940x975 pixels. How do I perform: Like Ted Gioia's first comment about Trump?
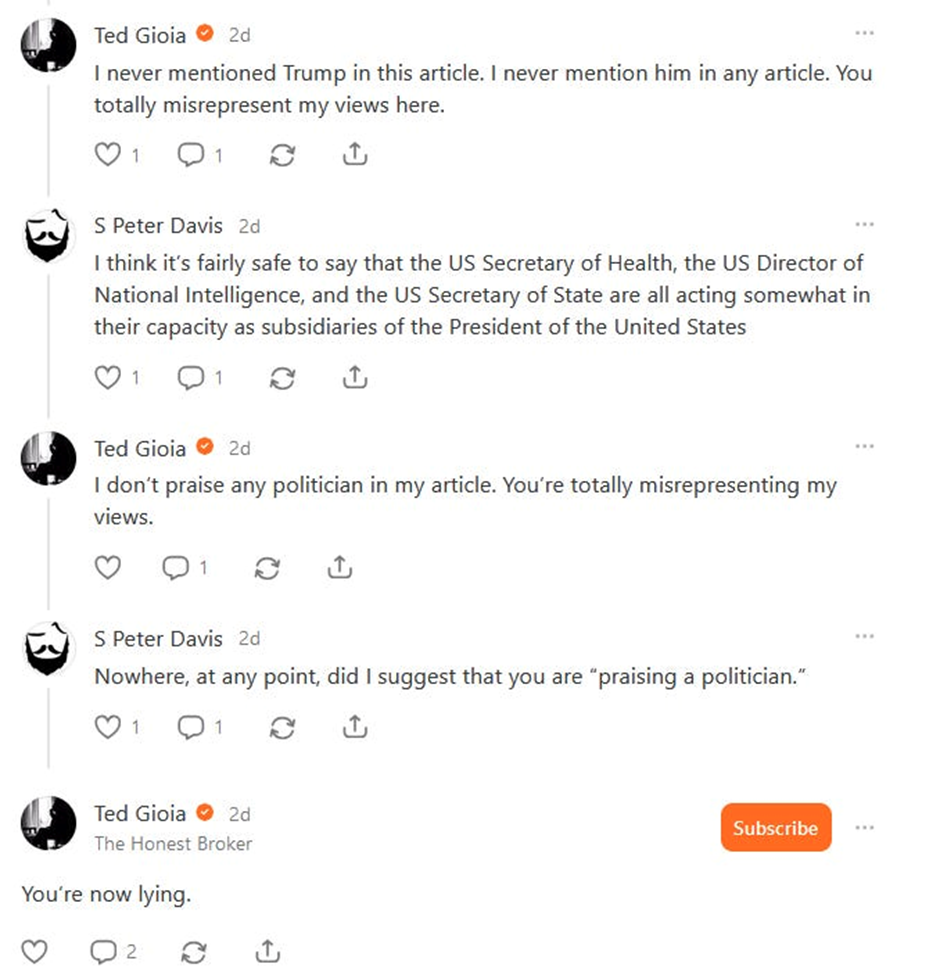[x=107, y=155]
